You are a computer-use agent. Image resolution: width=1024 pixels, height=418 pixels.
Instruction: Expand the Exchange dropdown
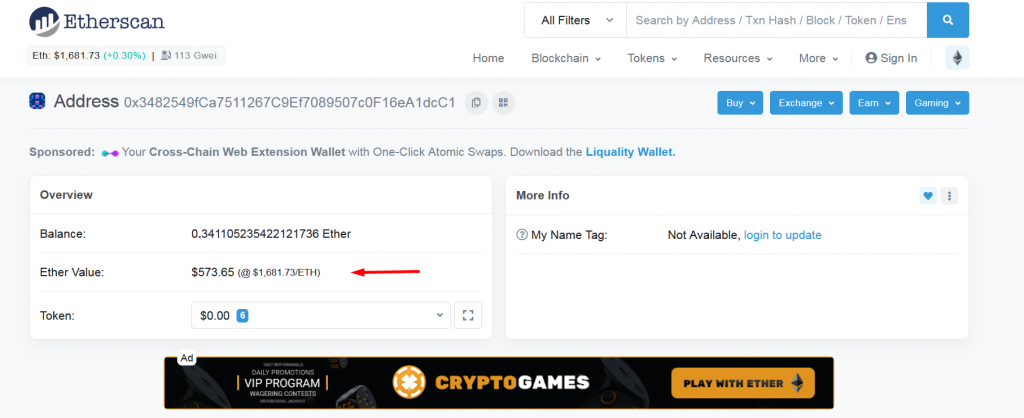click(x=806, y=103)
